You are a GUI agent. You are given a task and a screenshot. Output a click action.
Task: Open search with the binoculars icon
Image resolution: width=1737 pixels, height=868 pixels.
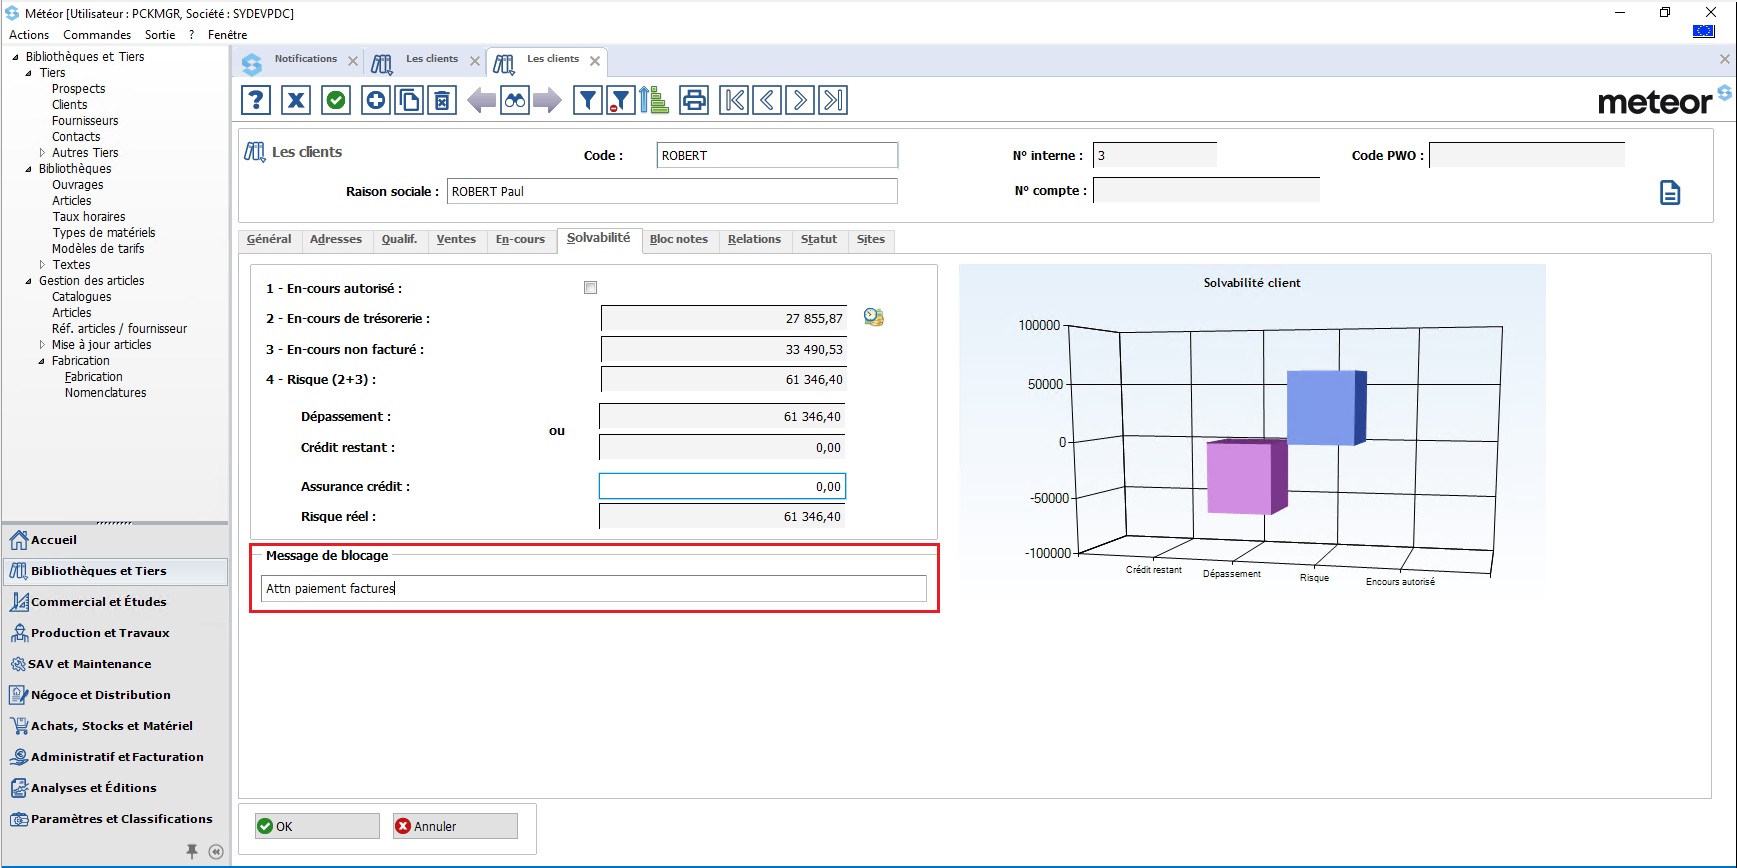(514, 100)
